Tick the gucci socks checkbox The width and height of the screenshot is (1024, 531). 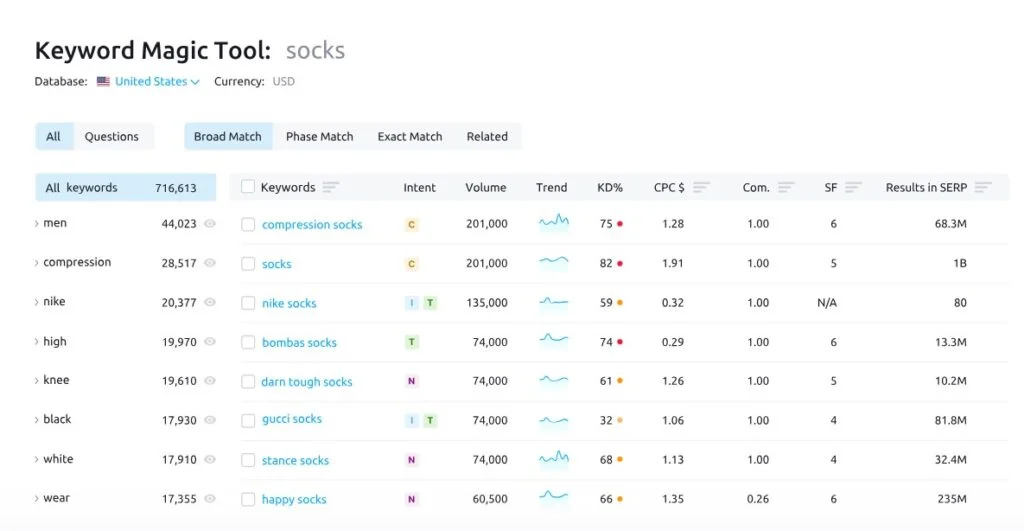tap(248, 421)
